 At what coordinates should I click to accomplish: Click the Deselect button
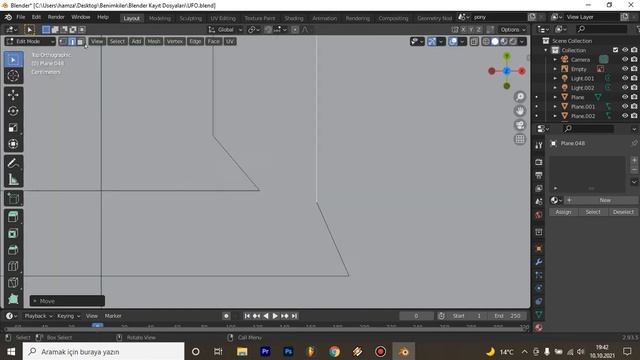tap(623, 212)
